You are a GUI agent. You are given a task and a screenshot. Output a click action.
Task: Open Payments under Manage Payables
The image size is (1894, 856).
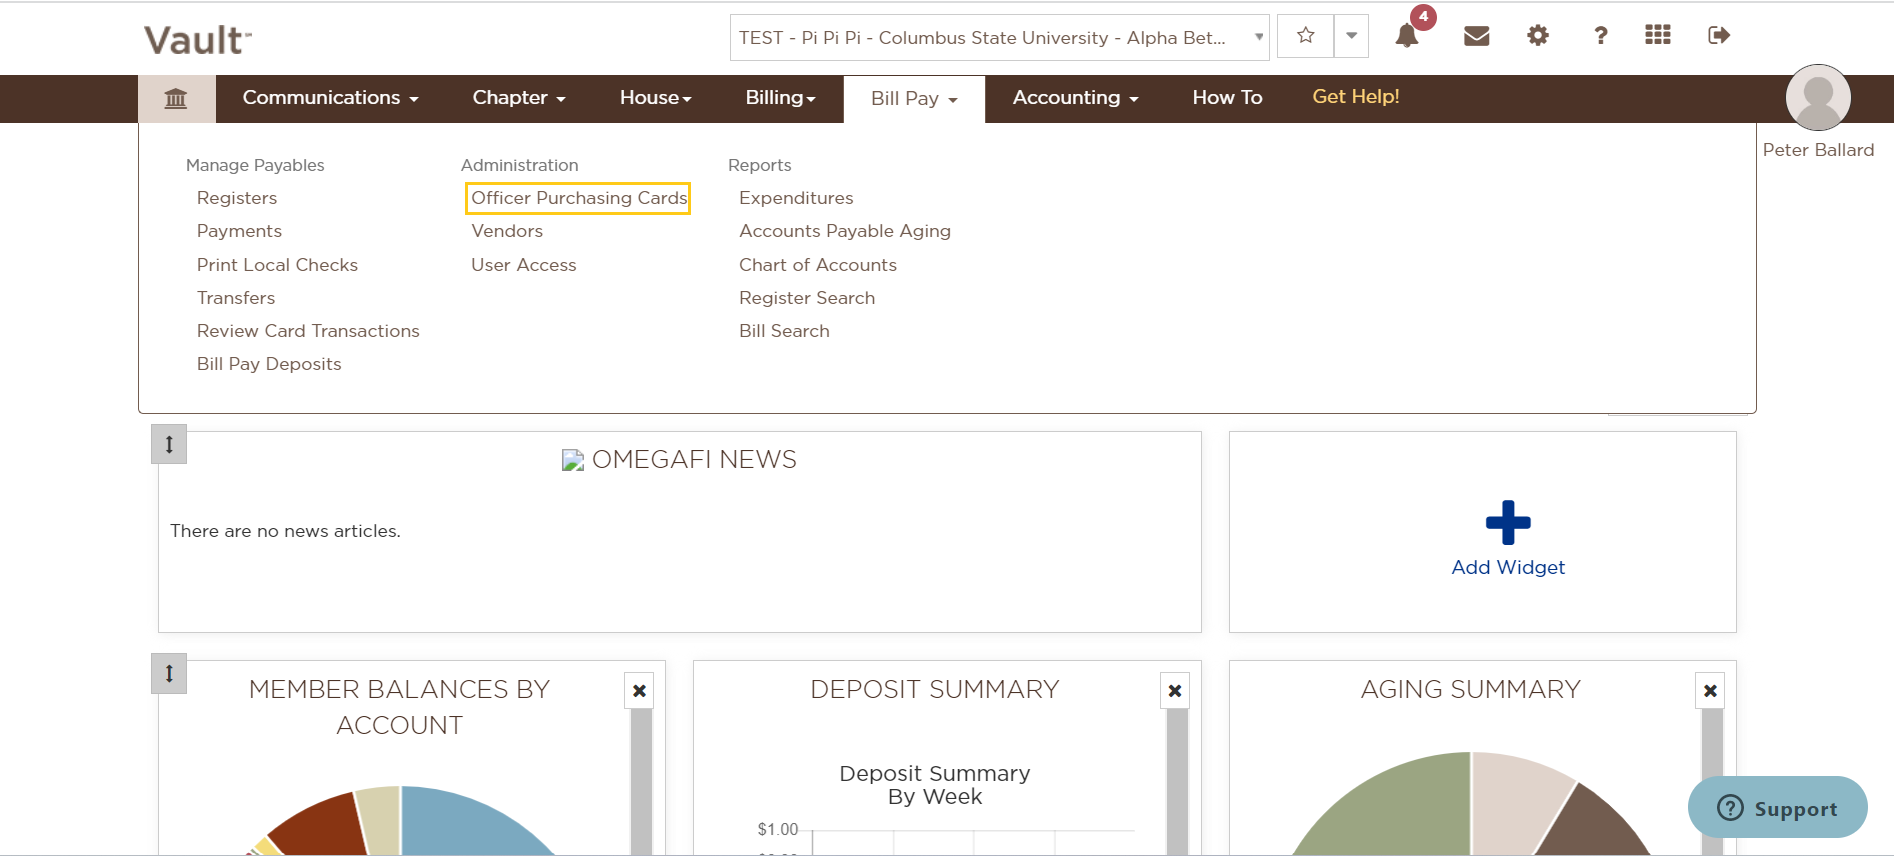(x=239, y=231)
